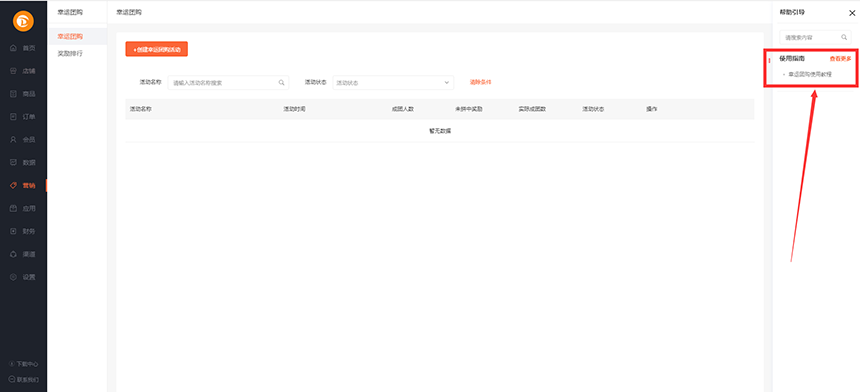
Task: Click 实际成团数 table column header
Action: point(532,109)
